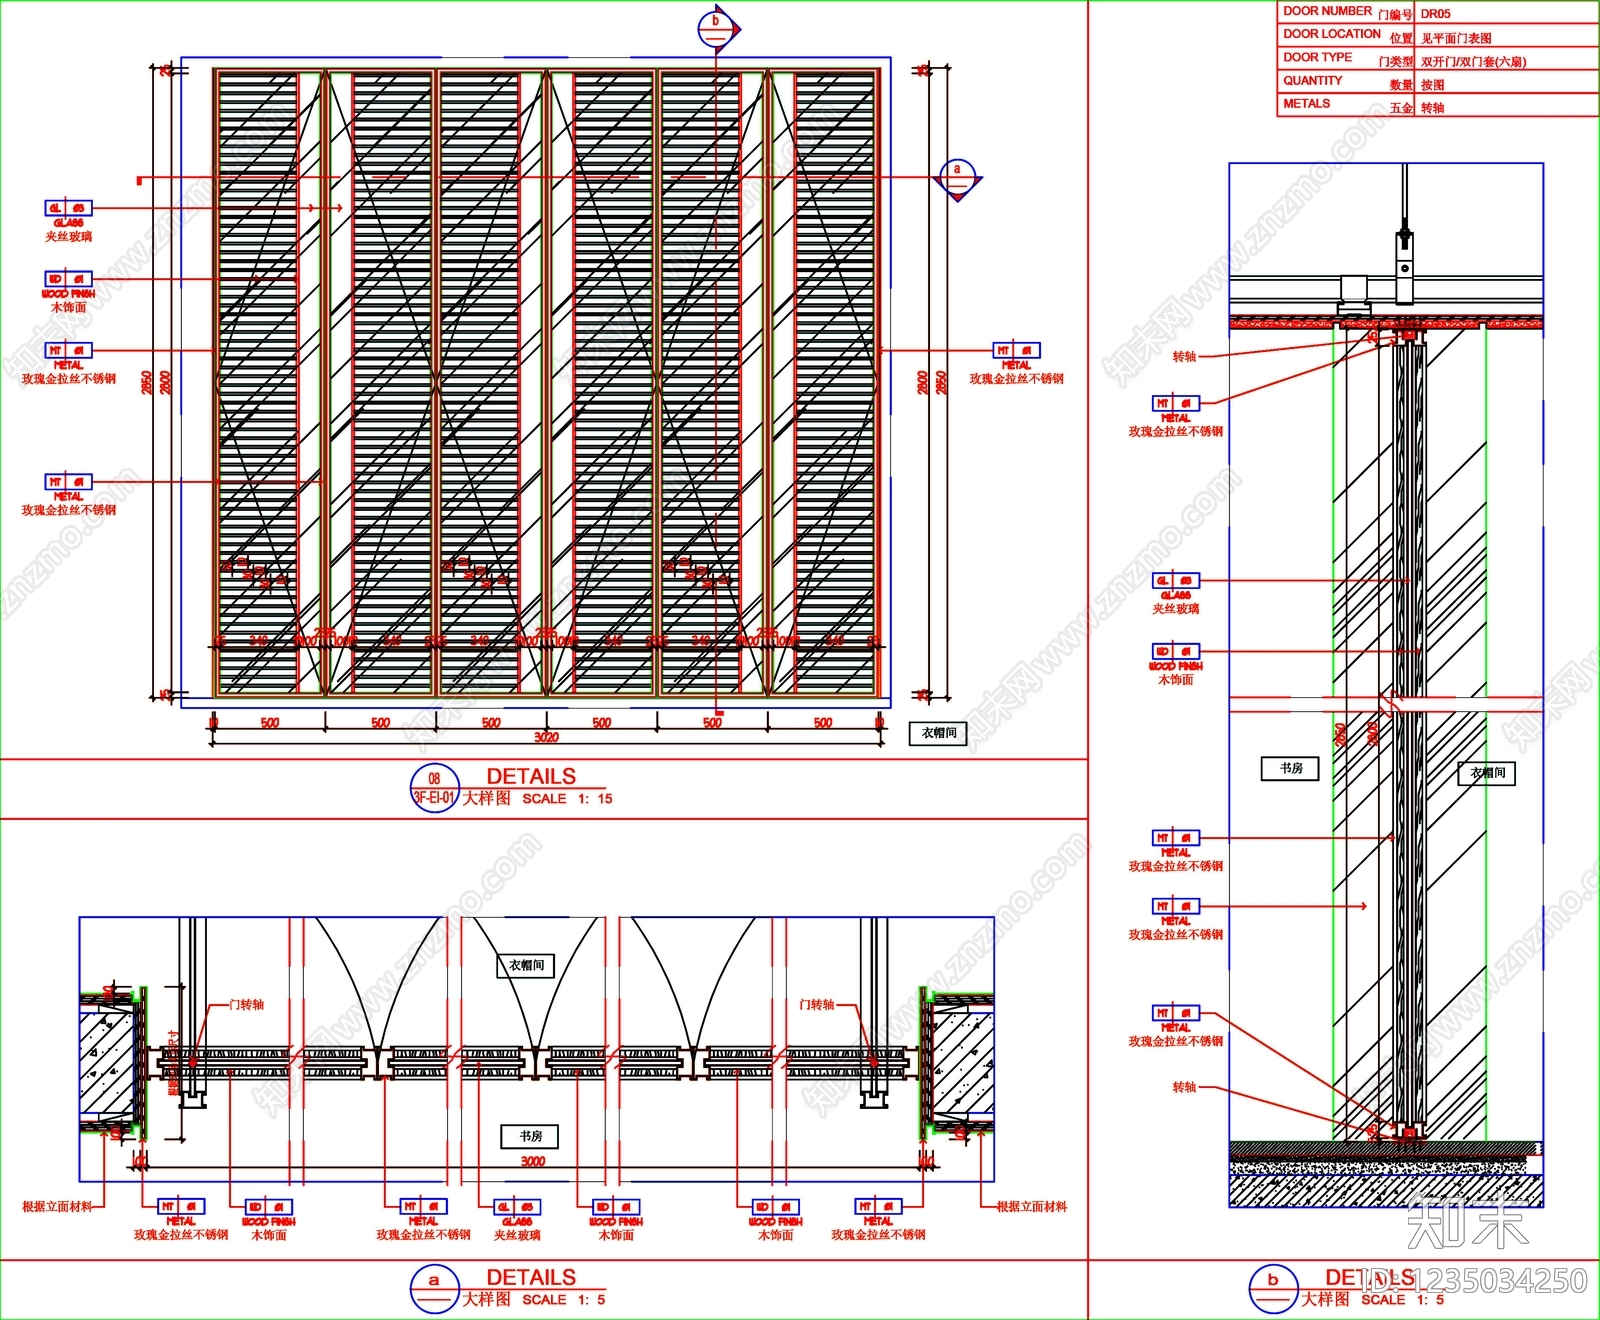The image size is (1600, 1320).
Task: Select the SCALE 1: 15 text
Action: 567,798
